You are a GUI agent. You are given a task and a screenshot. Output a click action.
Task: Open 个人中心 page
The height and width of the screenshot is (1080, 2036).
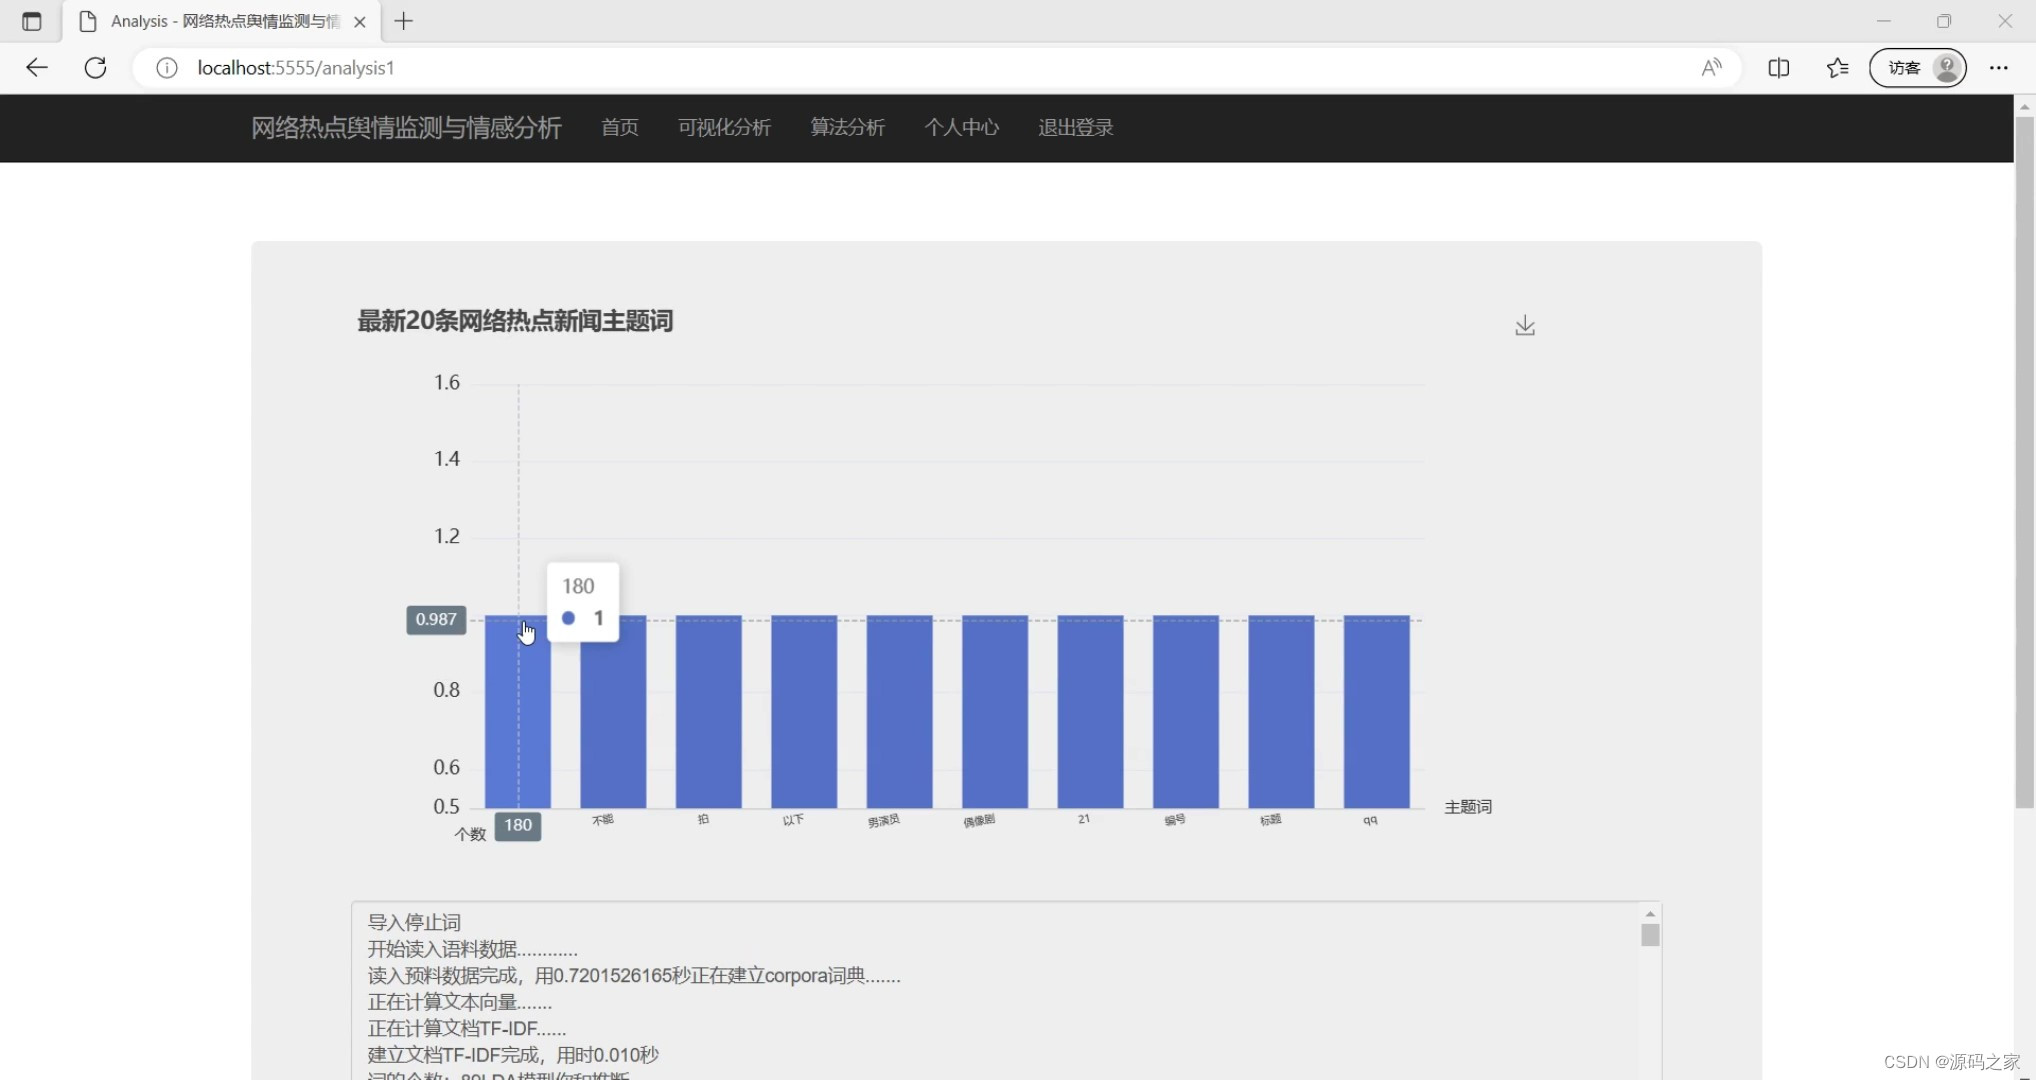coord(961,127)
